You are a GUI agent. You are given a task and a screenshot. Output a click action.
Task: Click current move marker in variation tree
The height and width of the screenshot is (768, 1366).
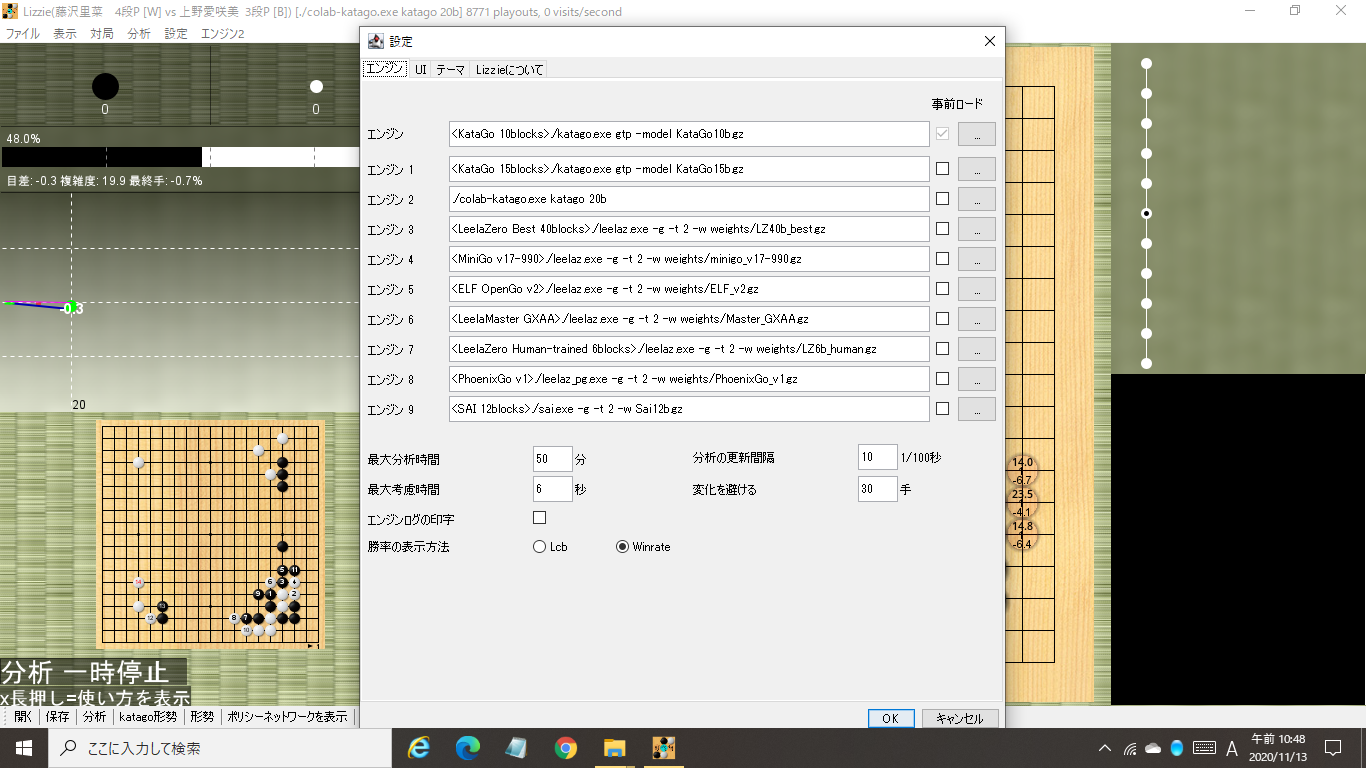click(1147, 213)
